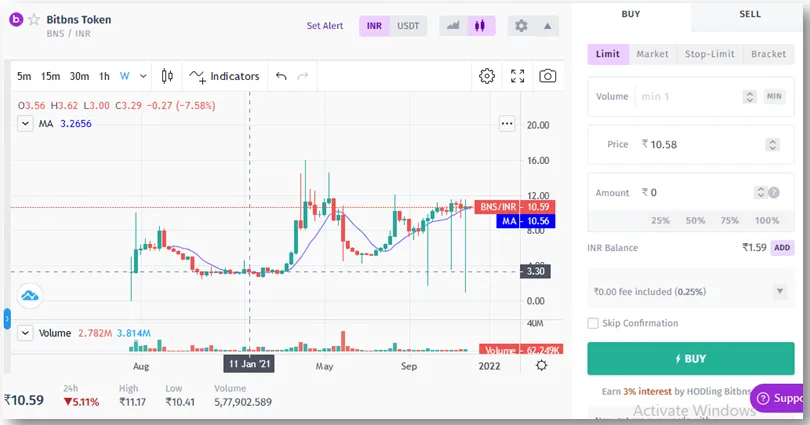Click 24h change 5.11% text
Image resolution: width=810 pixels, height=425 pixels.
pos(81,402)
